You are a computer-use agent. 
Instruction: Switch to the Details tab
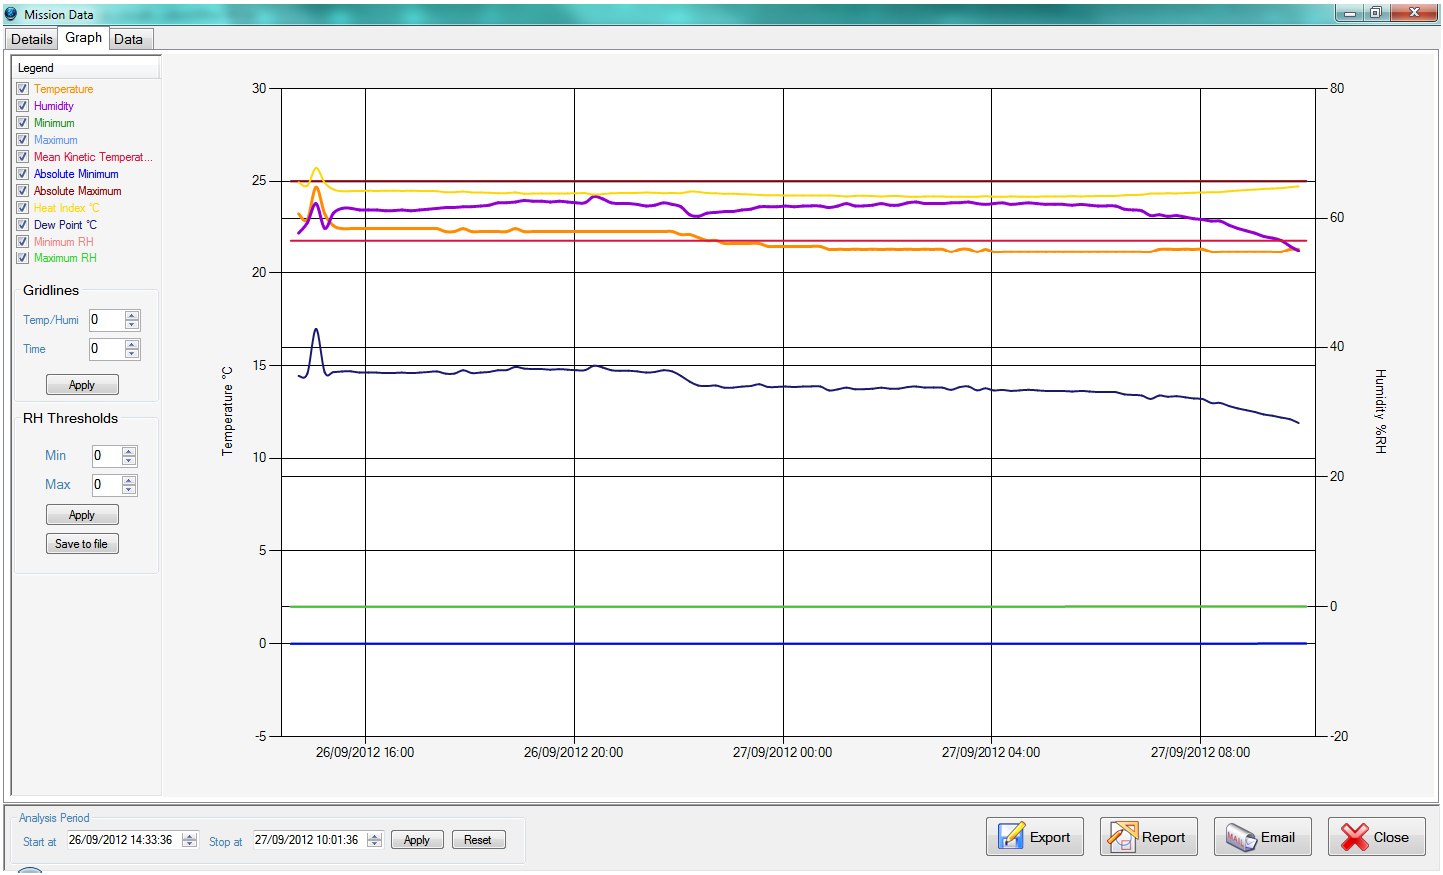click(x=32, y=39)
